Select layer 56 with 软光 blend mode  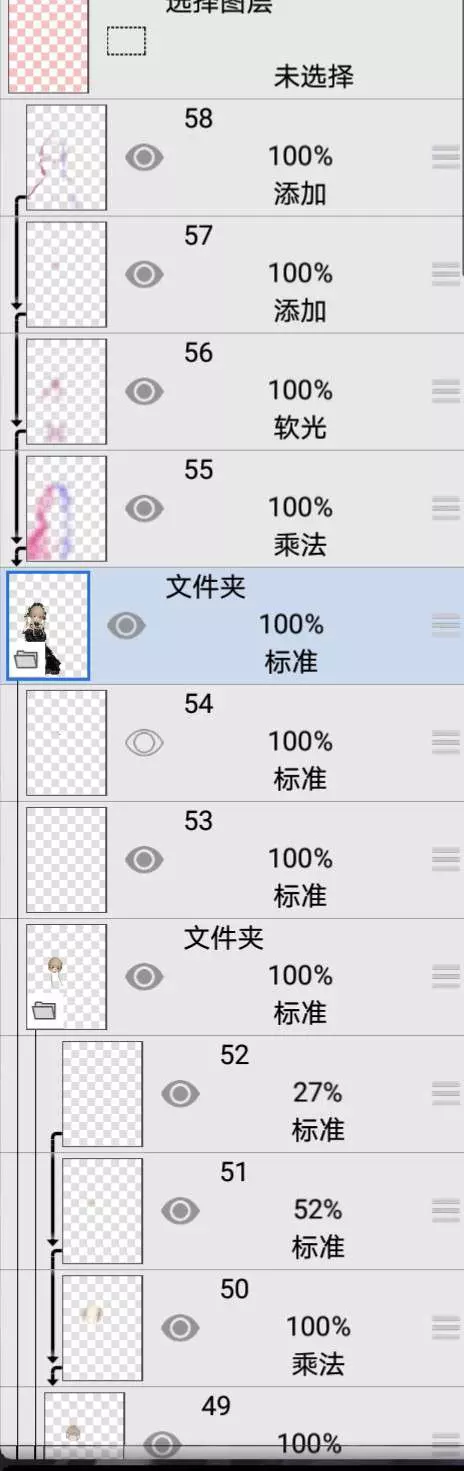[232, 391]
